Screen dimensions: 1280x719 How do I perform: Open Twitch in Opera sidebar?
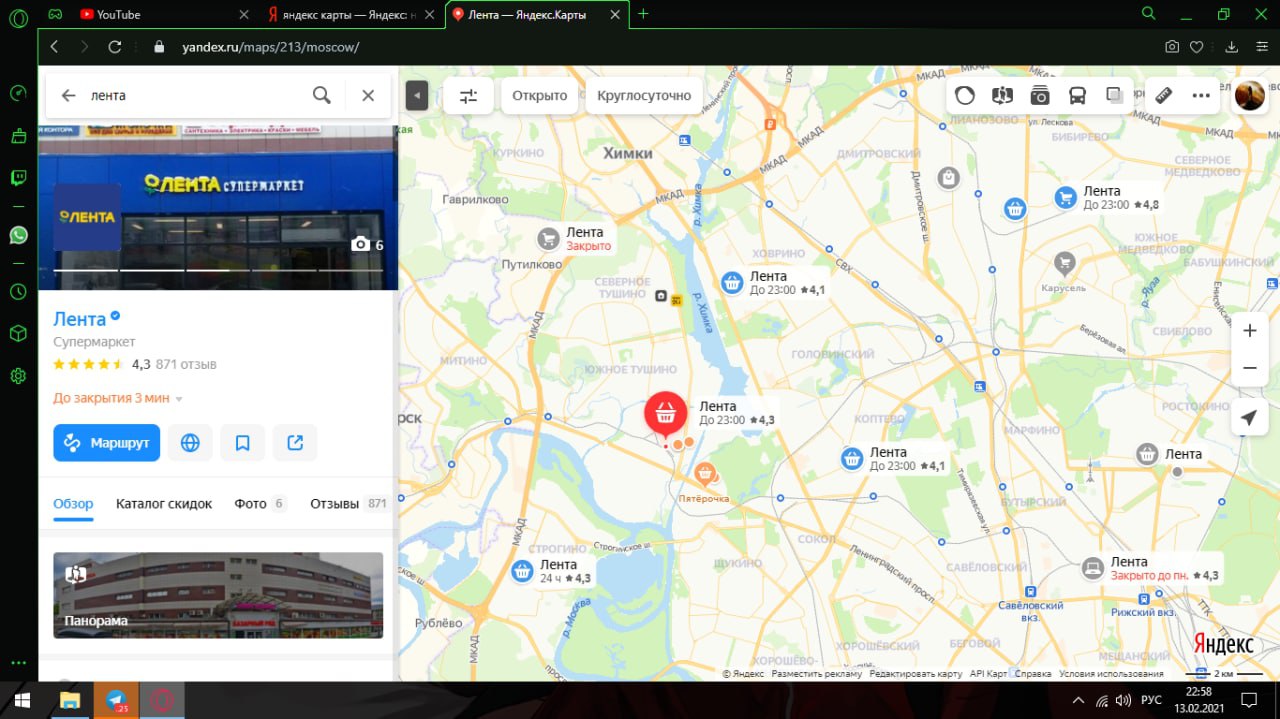[x=18, y=178]
